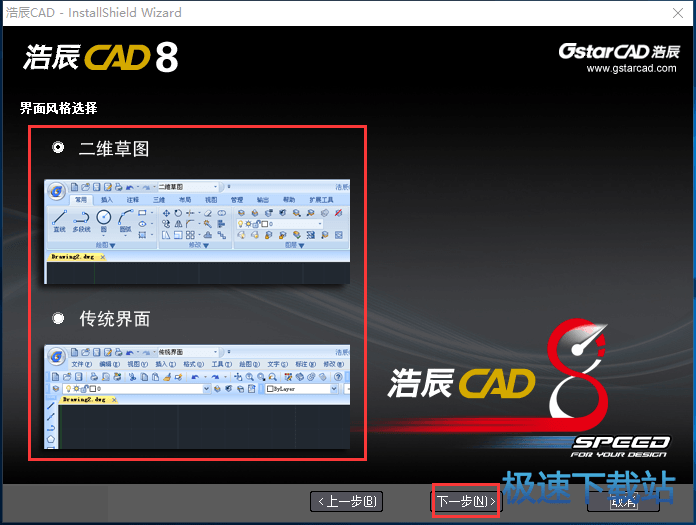Cancel the installation with 取消 button
This screenshot has width=696, height=525.
[623, 501]
